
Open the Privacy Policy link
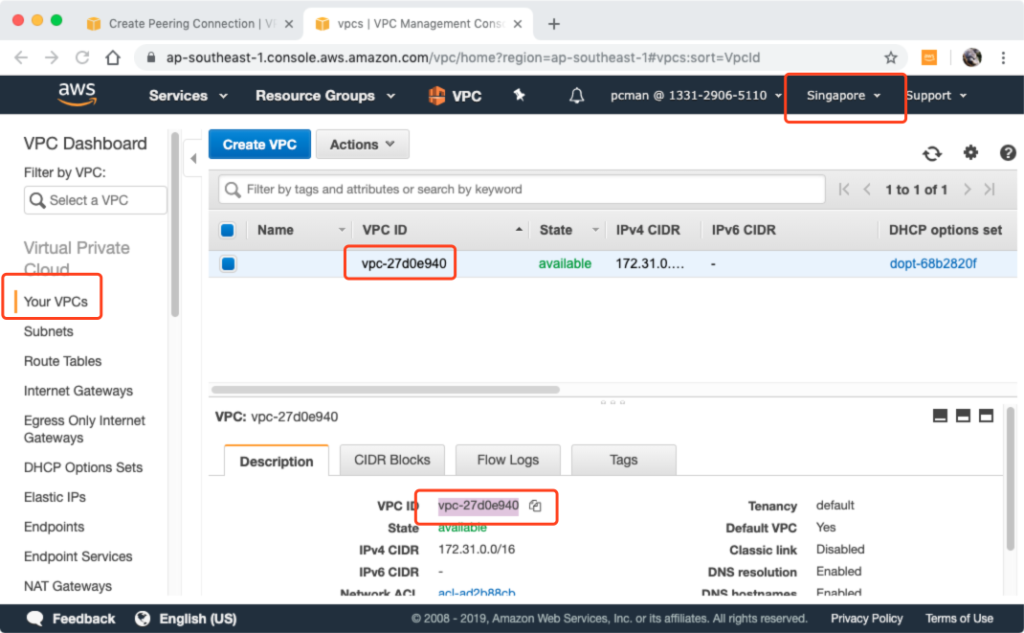pyautogui.click(x=867, y=619)
